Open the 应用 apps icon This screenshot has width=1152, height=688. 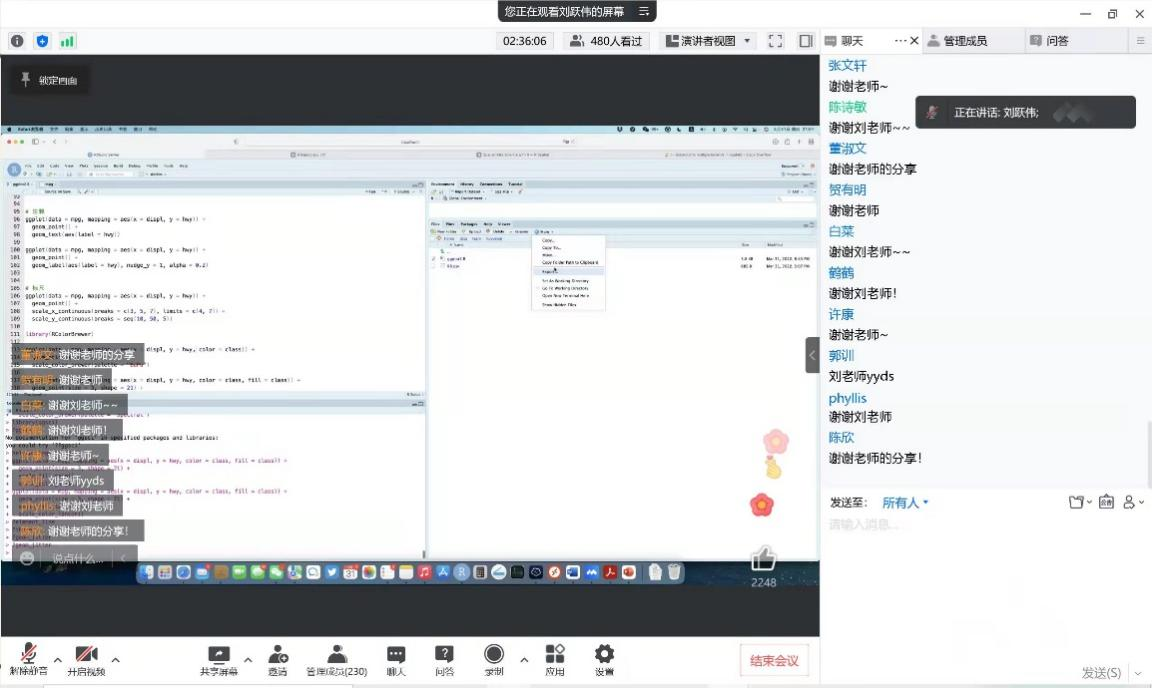pos(555,658)
